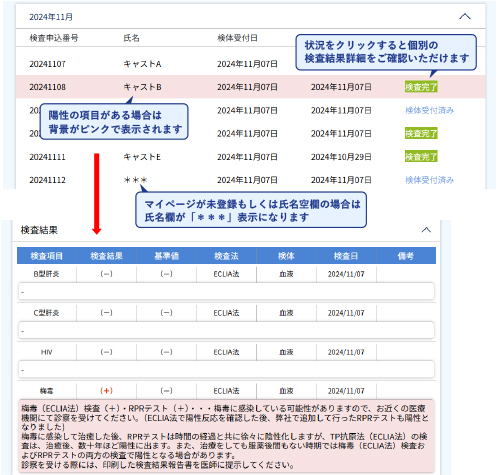Click the 検査法 column header

pos(226,256)
